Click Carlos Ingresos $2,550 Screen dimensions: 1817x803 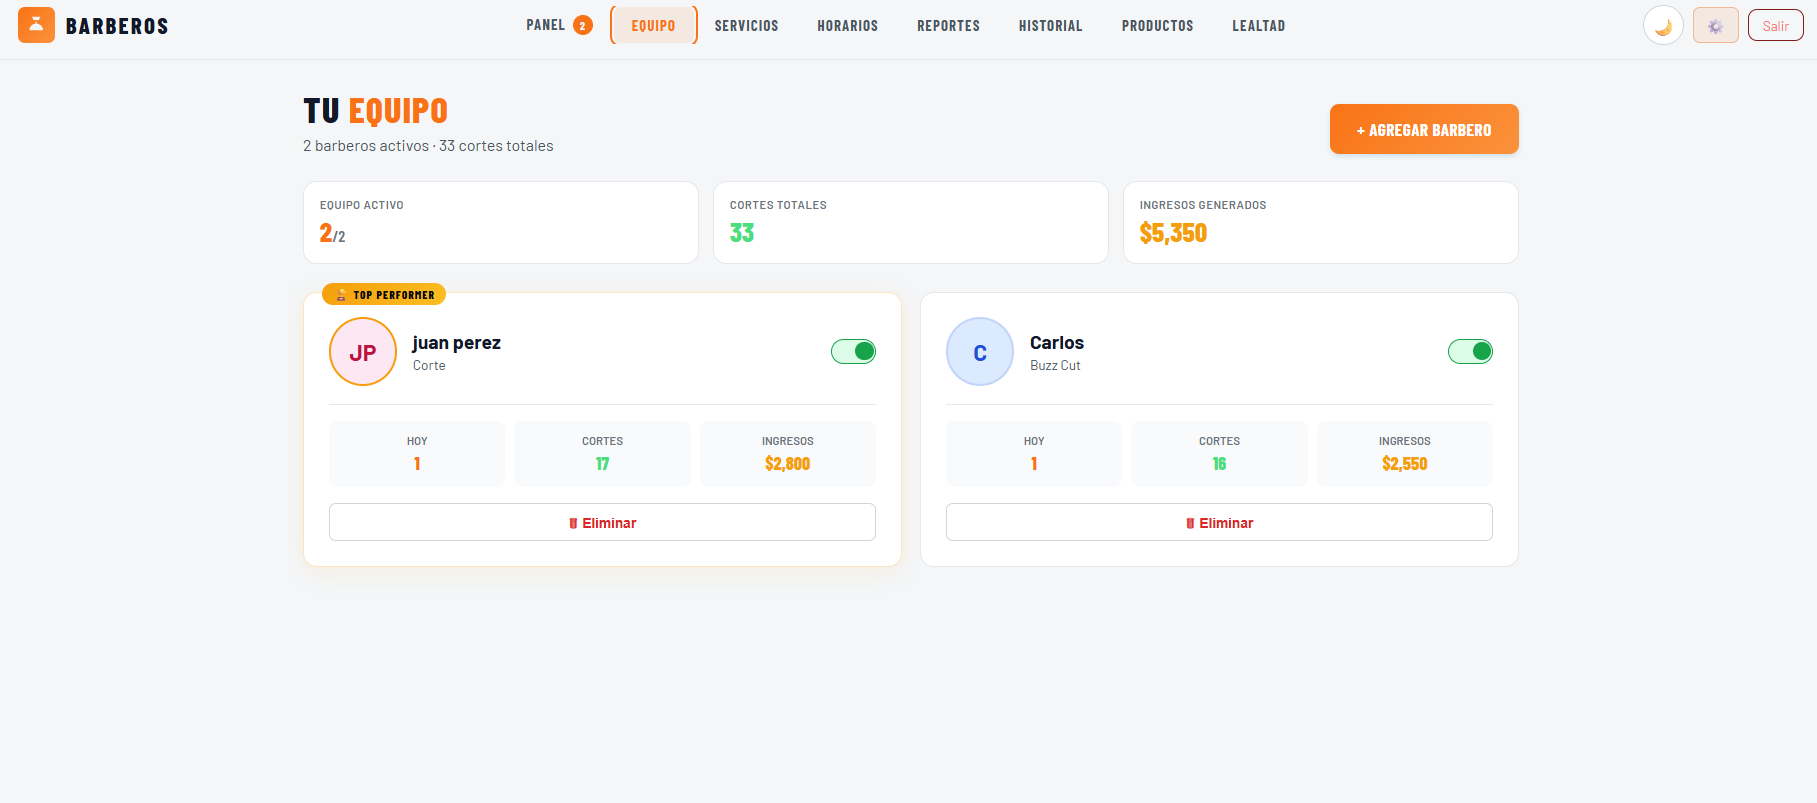coord(1405,454)
